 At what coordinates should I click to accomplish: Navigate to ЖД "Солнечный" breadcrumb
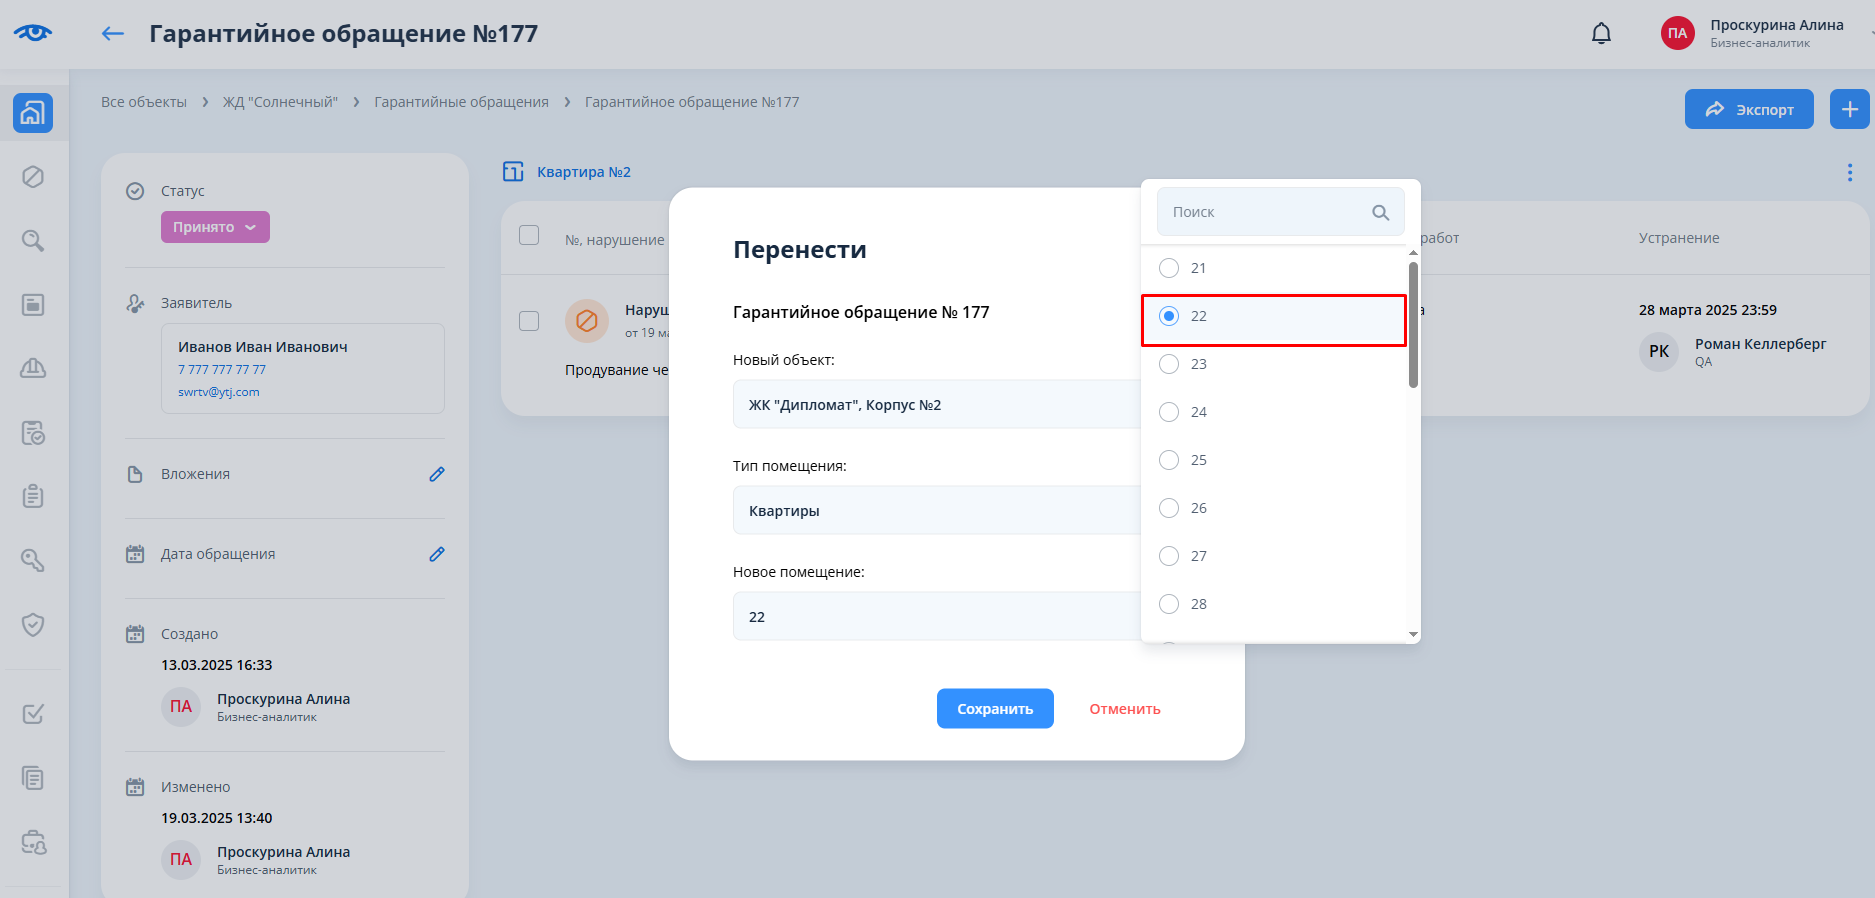(280, 102)
